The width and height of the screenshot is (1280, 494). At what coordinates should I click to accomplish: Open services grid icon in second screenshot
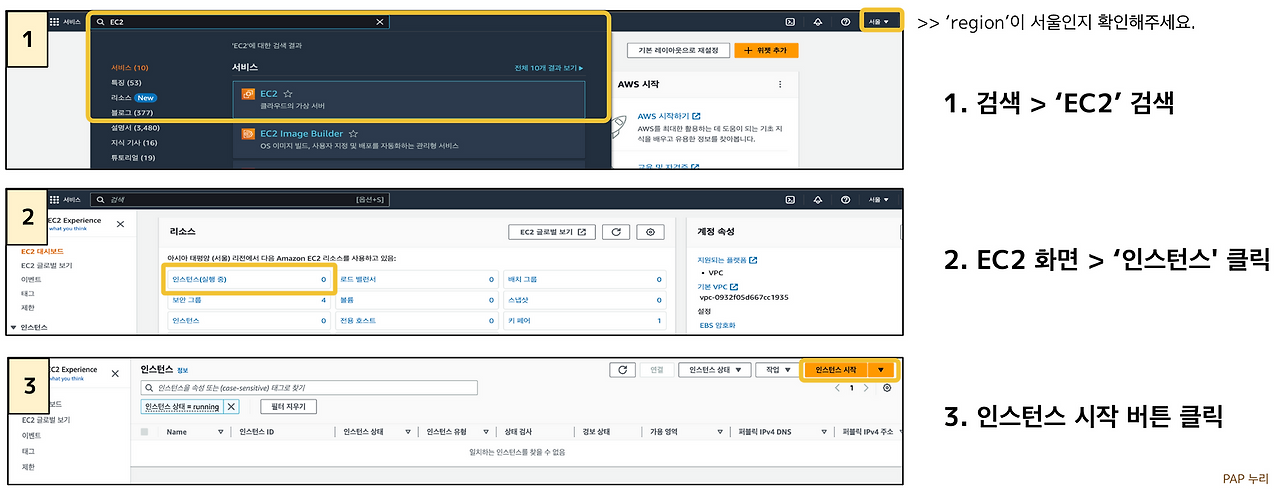(x=54, y=200)
